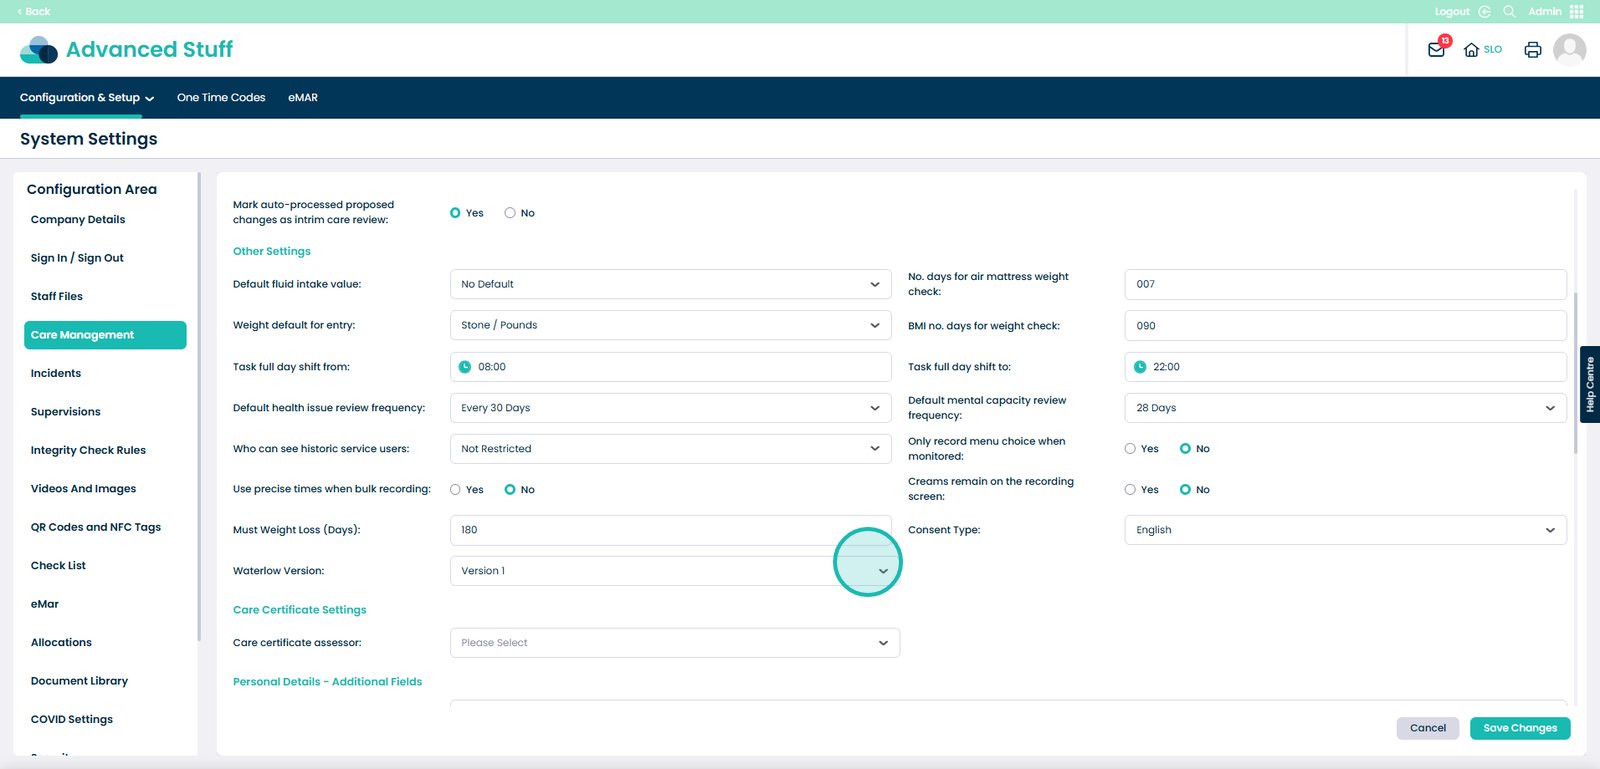Click the Advanced Stuff cloud logo
Viewport: 1600px width, 769px height.
39,50
